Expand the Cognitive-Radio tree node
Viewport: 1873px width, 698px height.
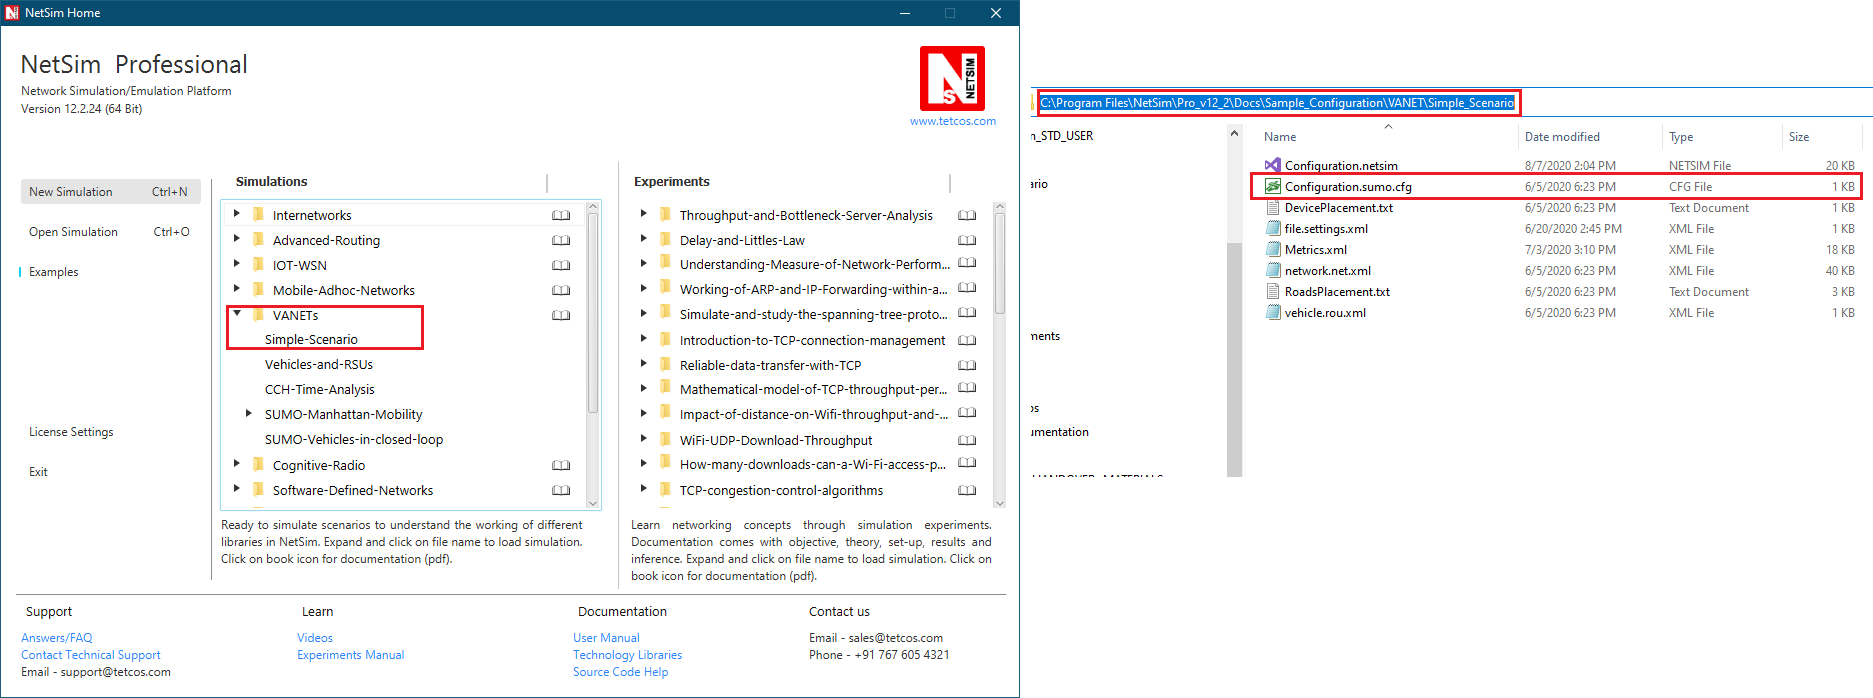coord(236,463)
